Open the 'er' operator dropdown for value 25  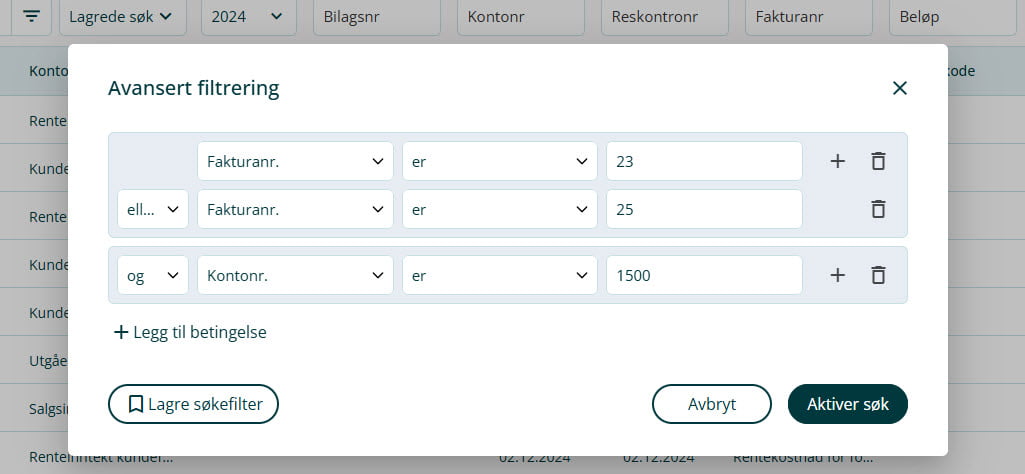point(500,209)
